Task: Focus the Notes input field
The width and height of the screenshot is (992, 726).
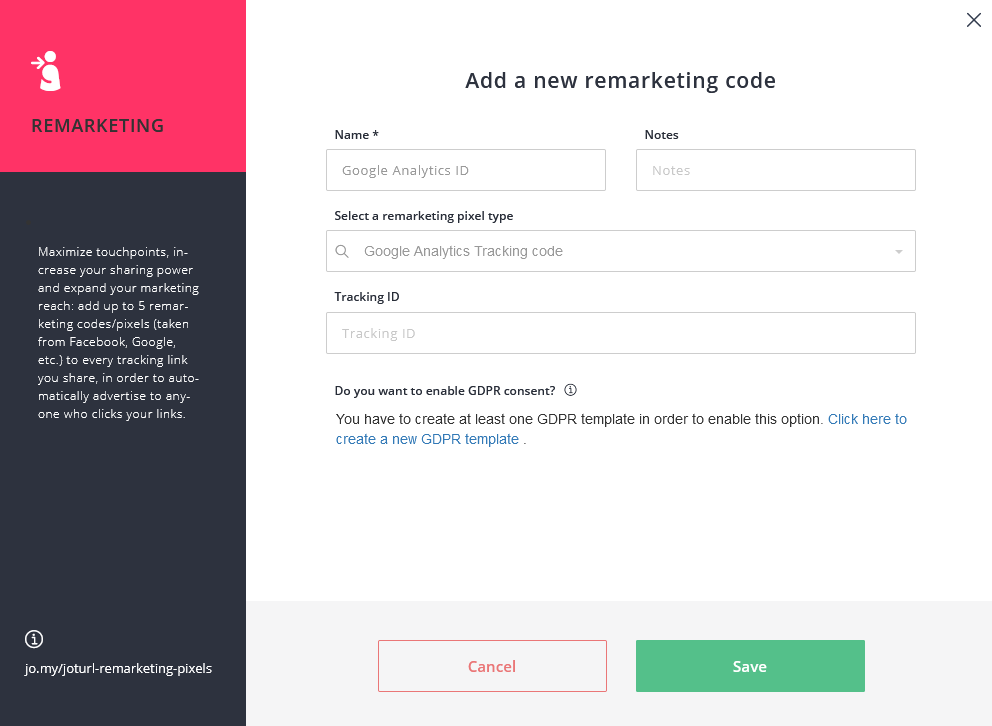Action: point(776,170)
